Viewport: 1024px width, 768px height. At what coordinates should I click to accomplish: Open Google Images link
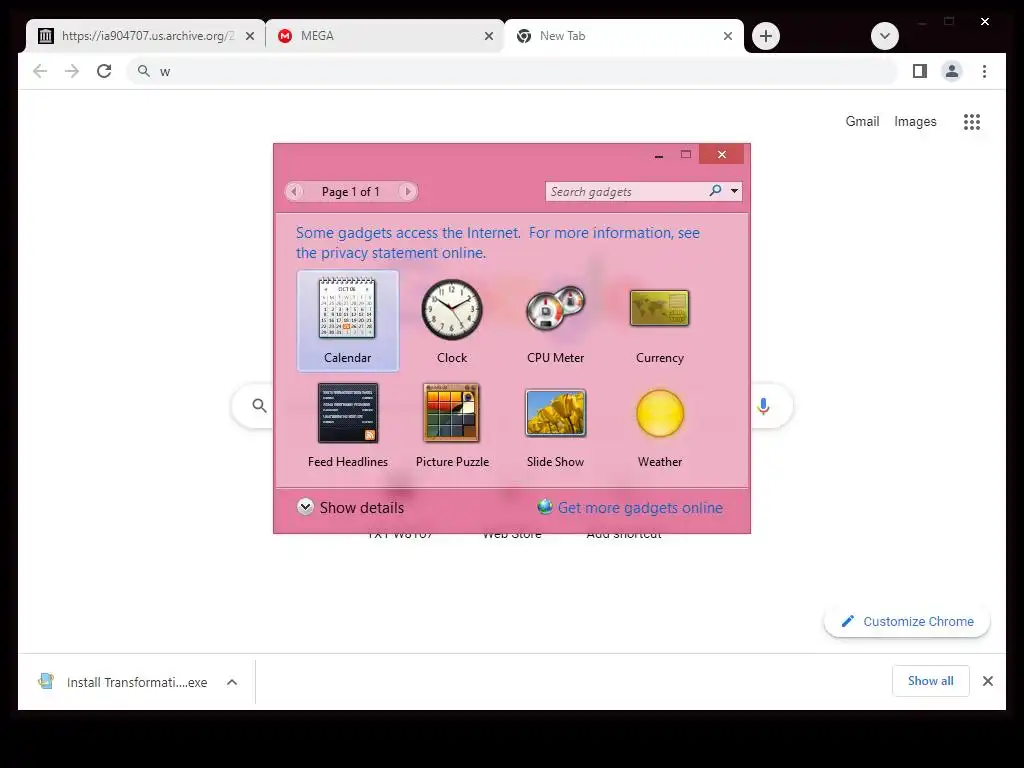915,121
